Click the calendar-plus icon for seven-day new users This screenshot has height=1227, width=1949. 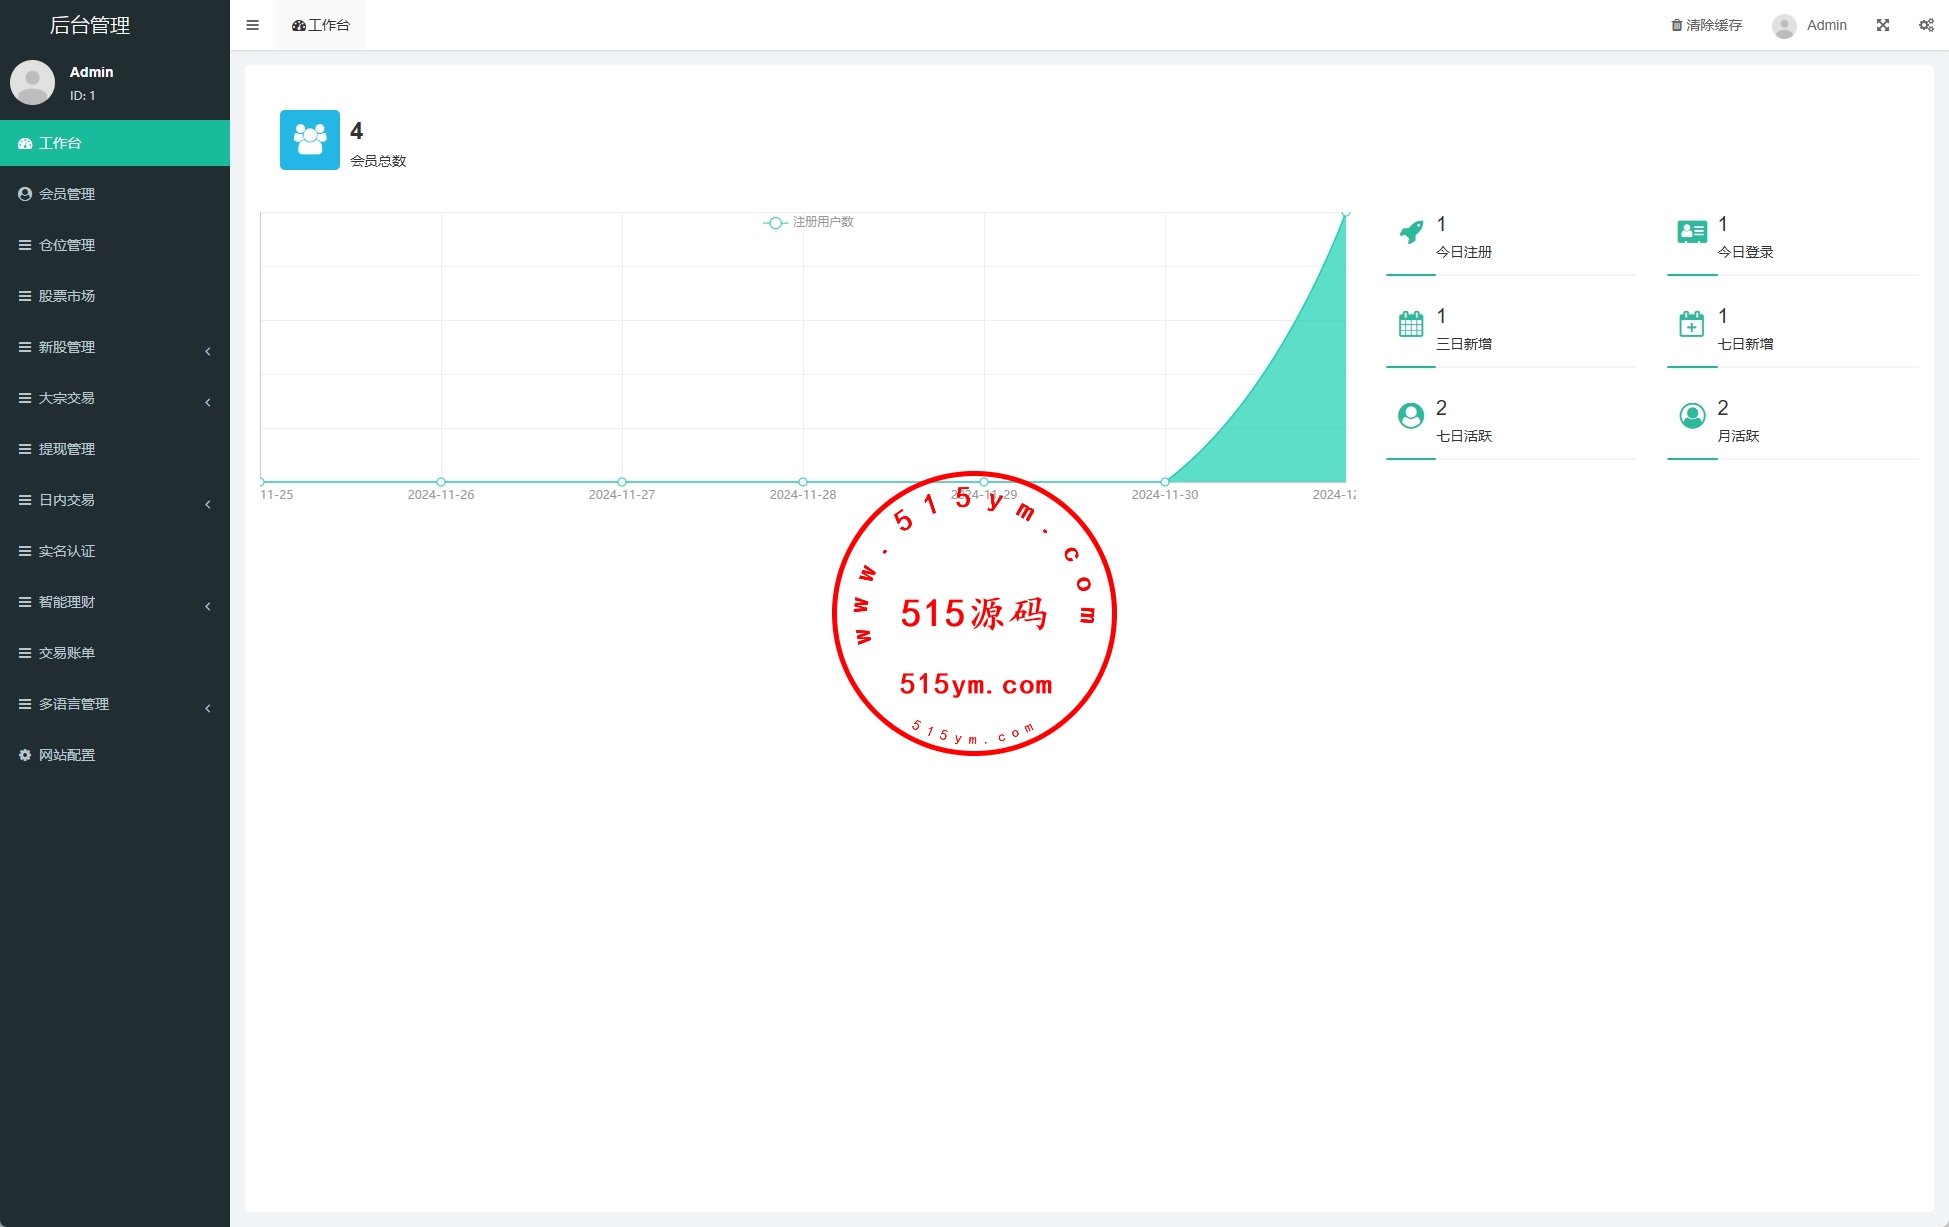pos(1692,324)
